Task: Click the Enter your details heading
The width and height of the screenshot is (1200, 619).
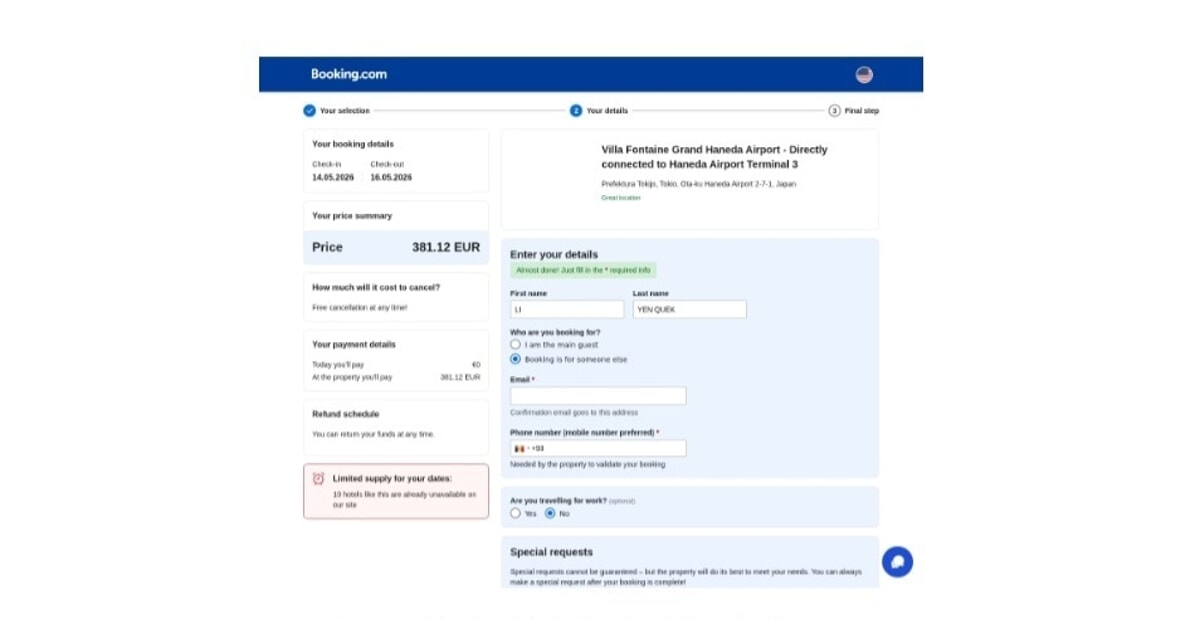Action: click(554, 254)
